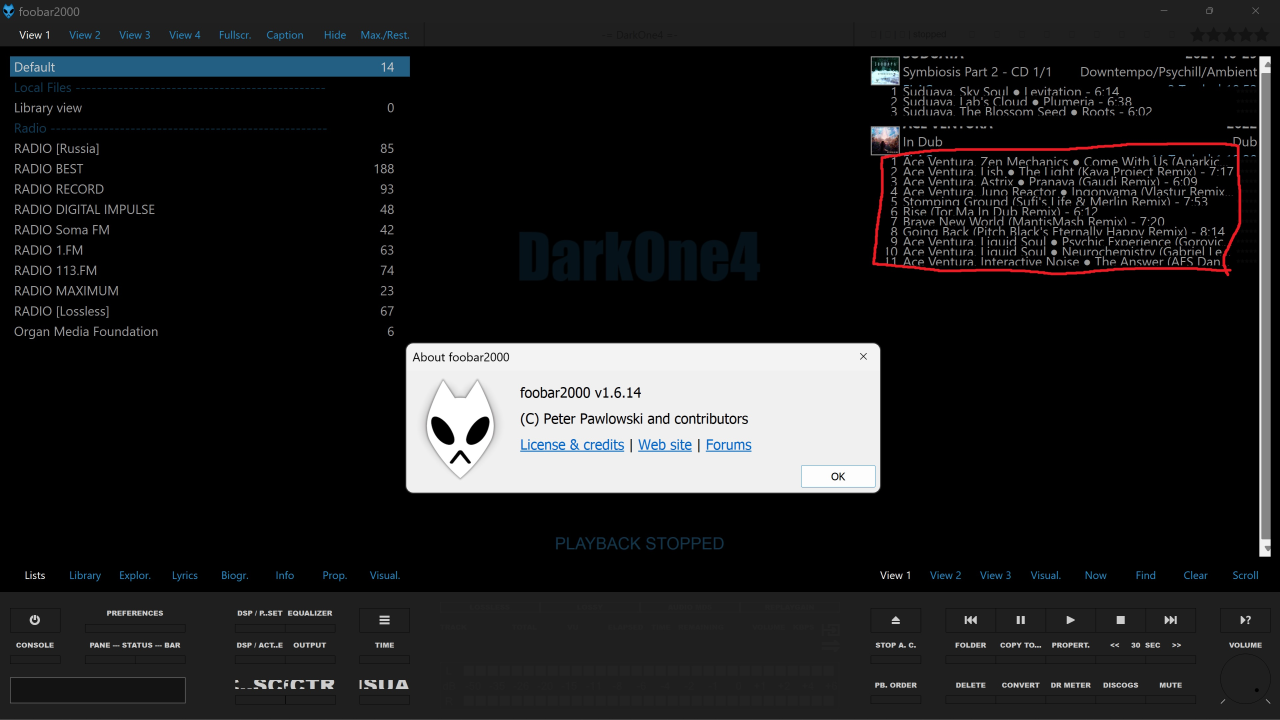Pause playback with the pause icon
The height and width of the screenshot is (720, 1280).
click(1020, 620)
